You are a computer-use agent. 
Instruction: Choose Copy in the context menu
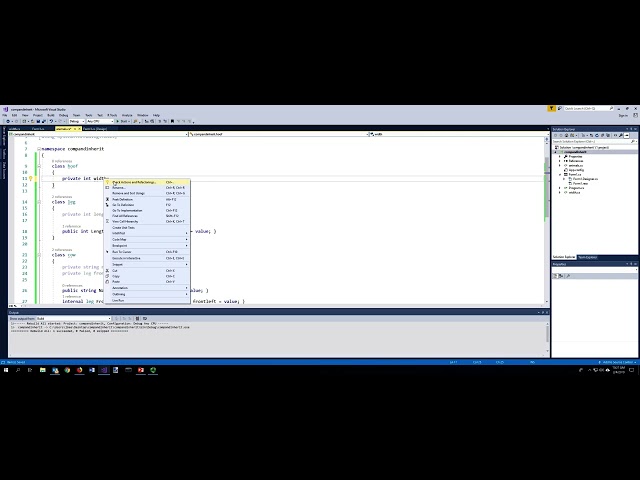147,276
